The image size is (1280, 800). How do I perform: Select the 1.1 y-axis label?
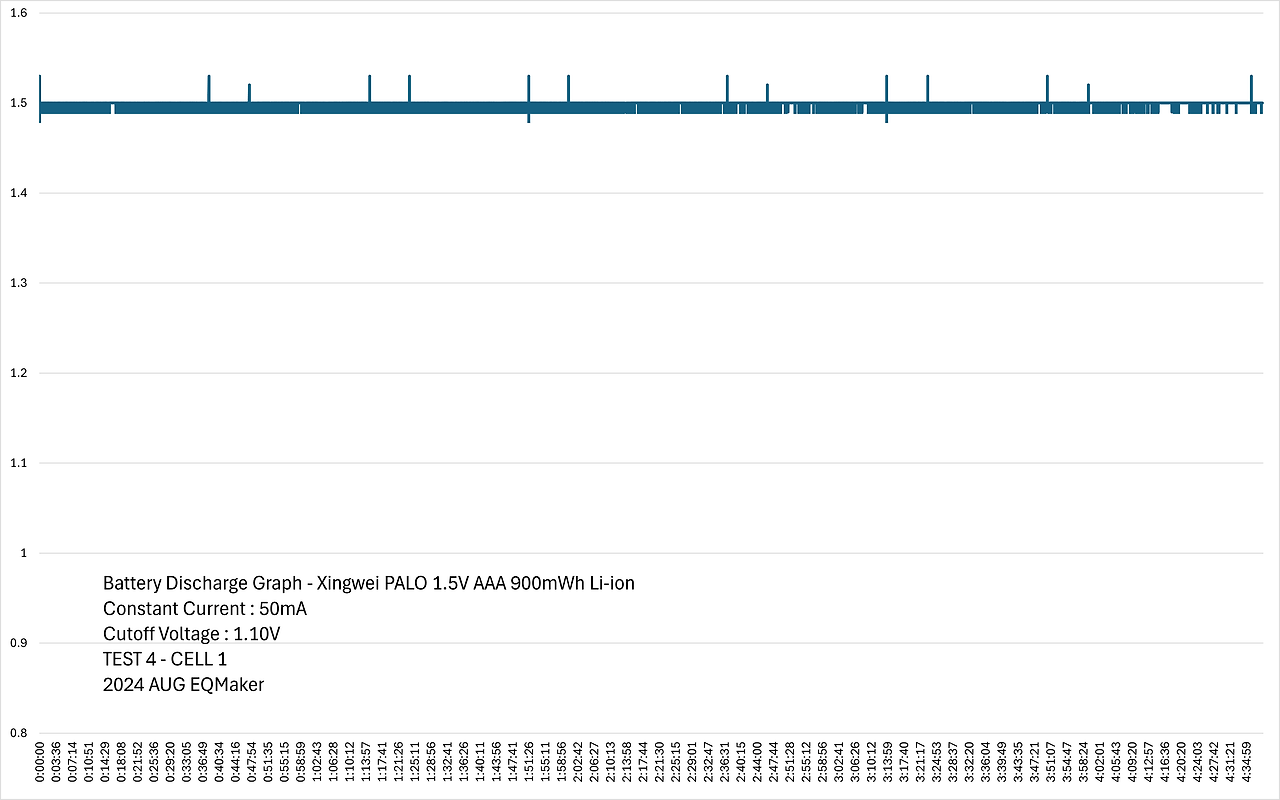(18, 463)
